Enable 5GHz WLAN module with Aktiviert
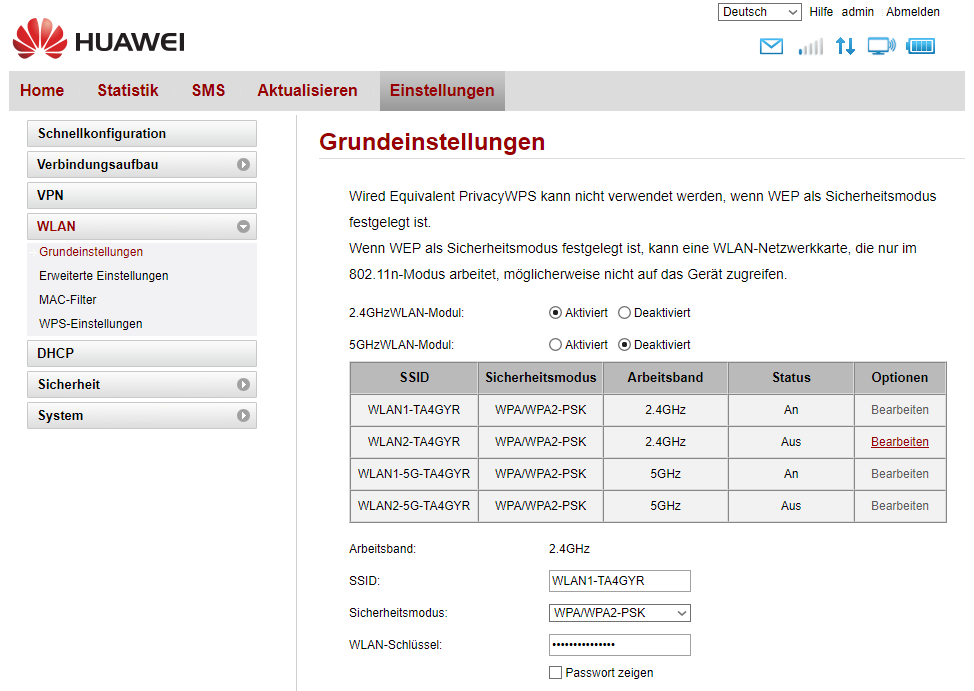This screenshot has height=691, width=974. tap(556, 345)
